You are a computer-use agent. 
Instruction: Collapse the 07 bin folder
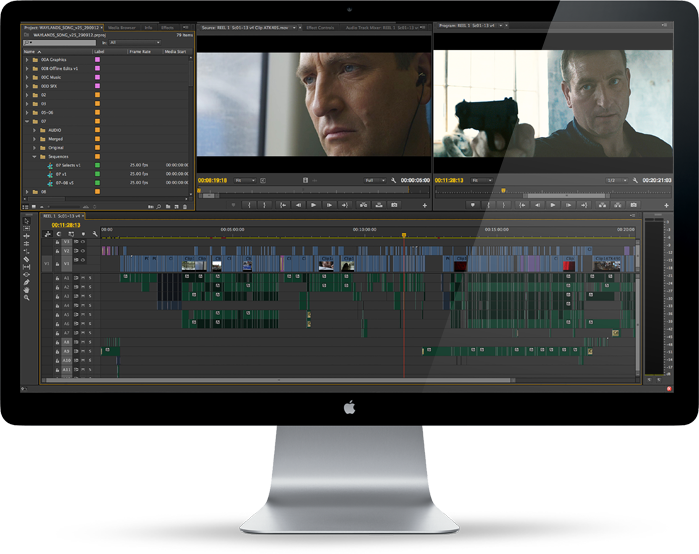[27, 120]
